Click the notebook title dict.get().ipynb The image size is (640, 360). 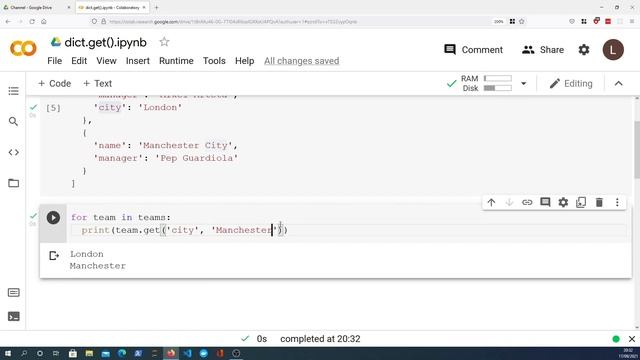[105, 42]
